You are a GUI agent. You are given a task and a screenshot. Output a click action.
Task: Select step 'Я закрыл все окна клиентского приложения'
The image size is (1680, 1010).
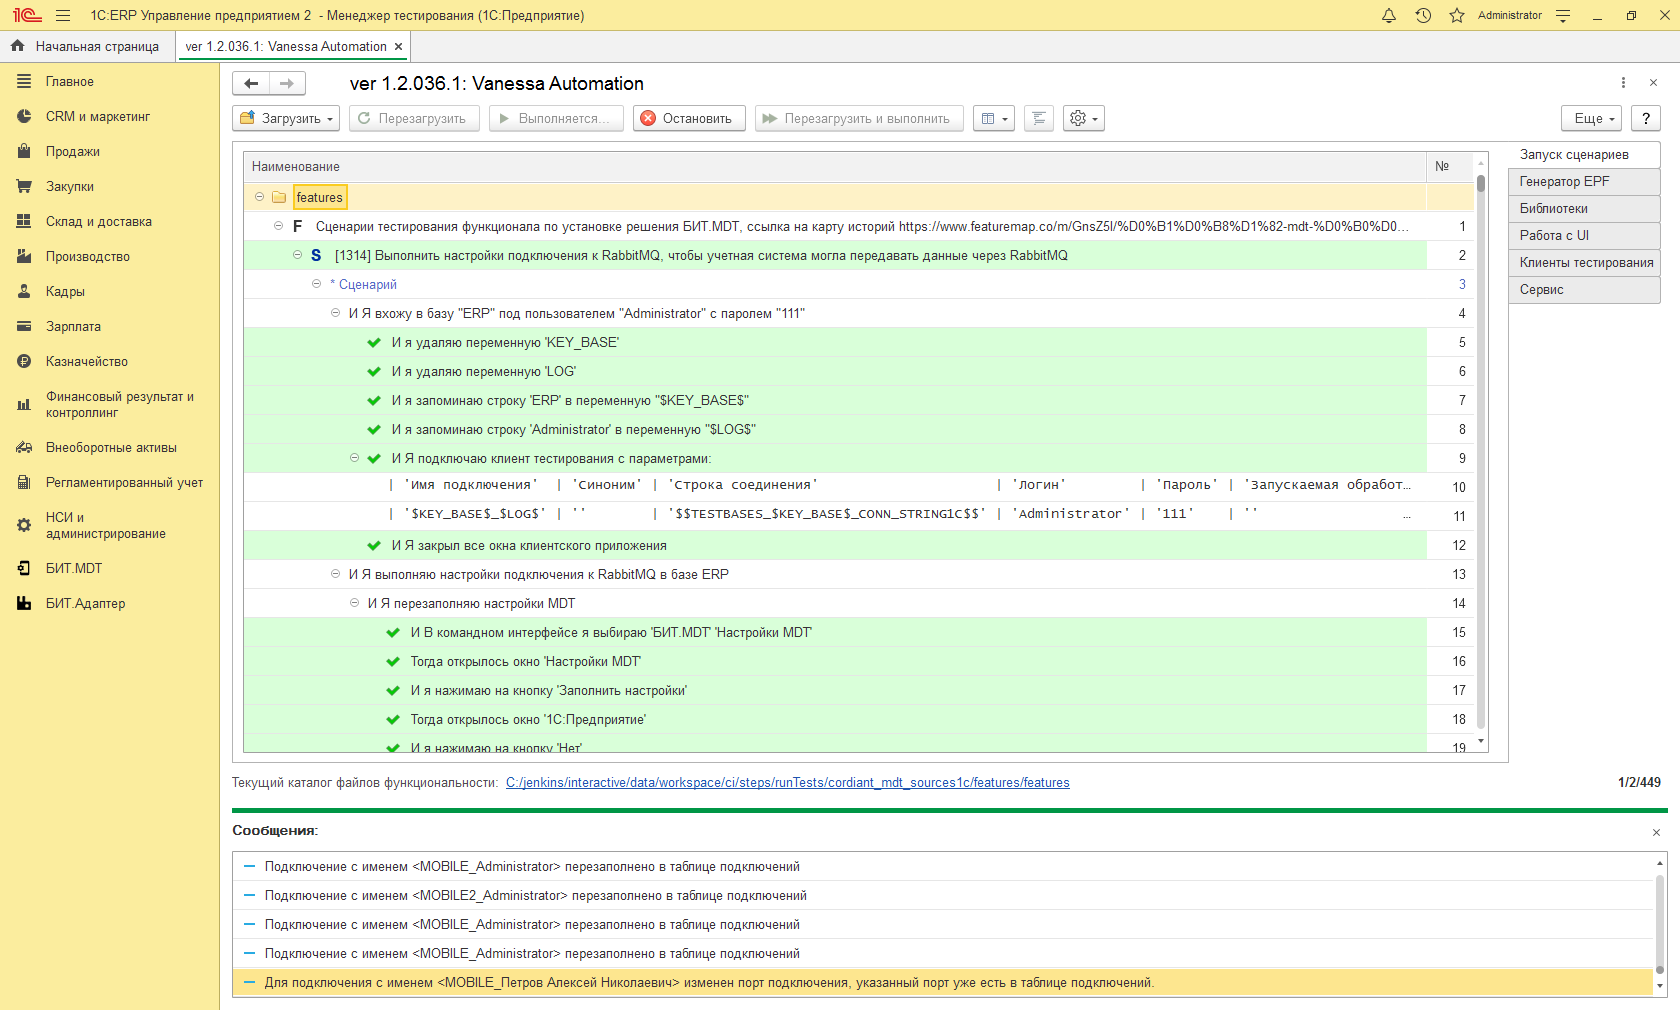pos(835,546)
